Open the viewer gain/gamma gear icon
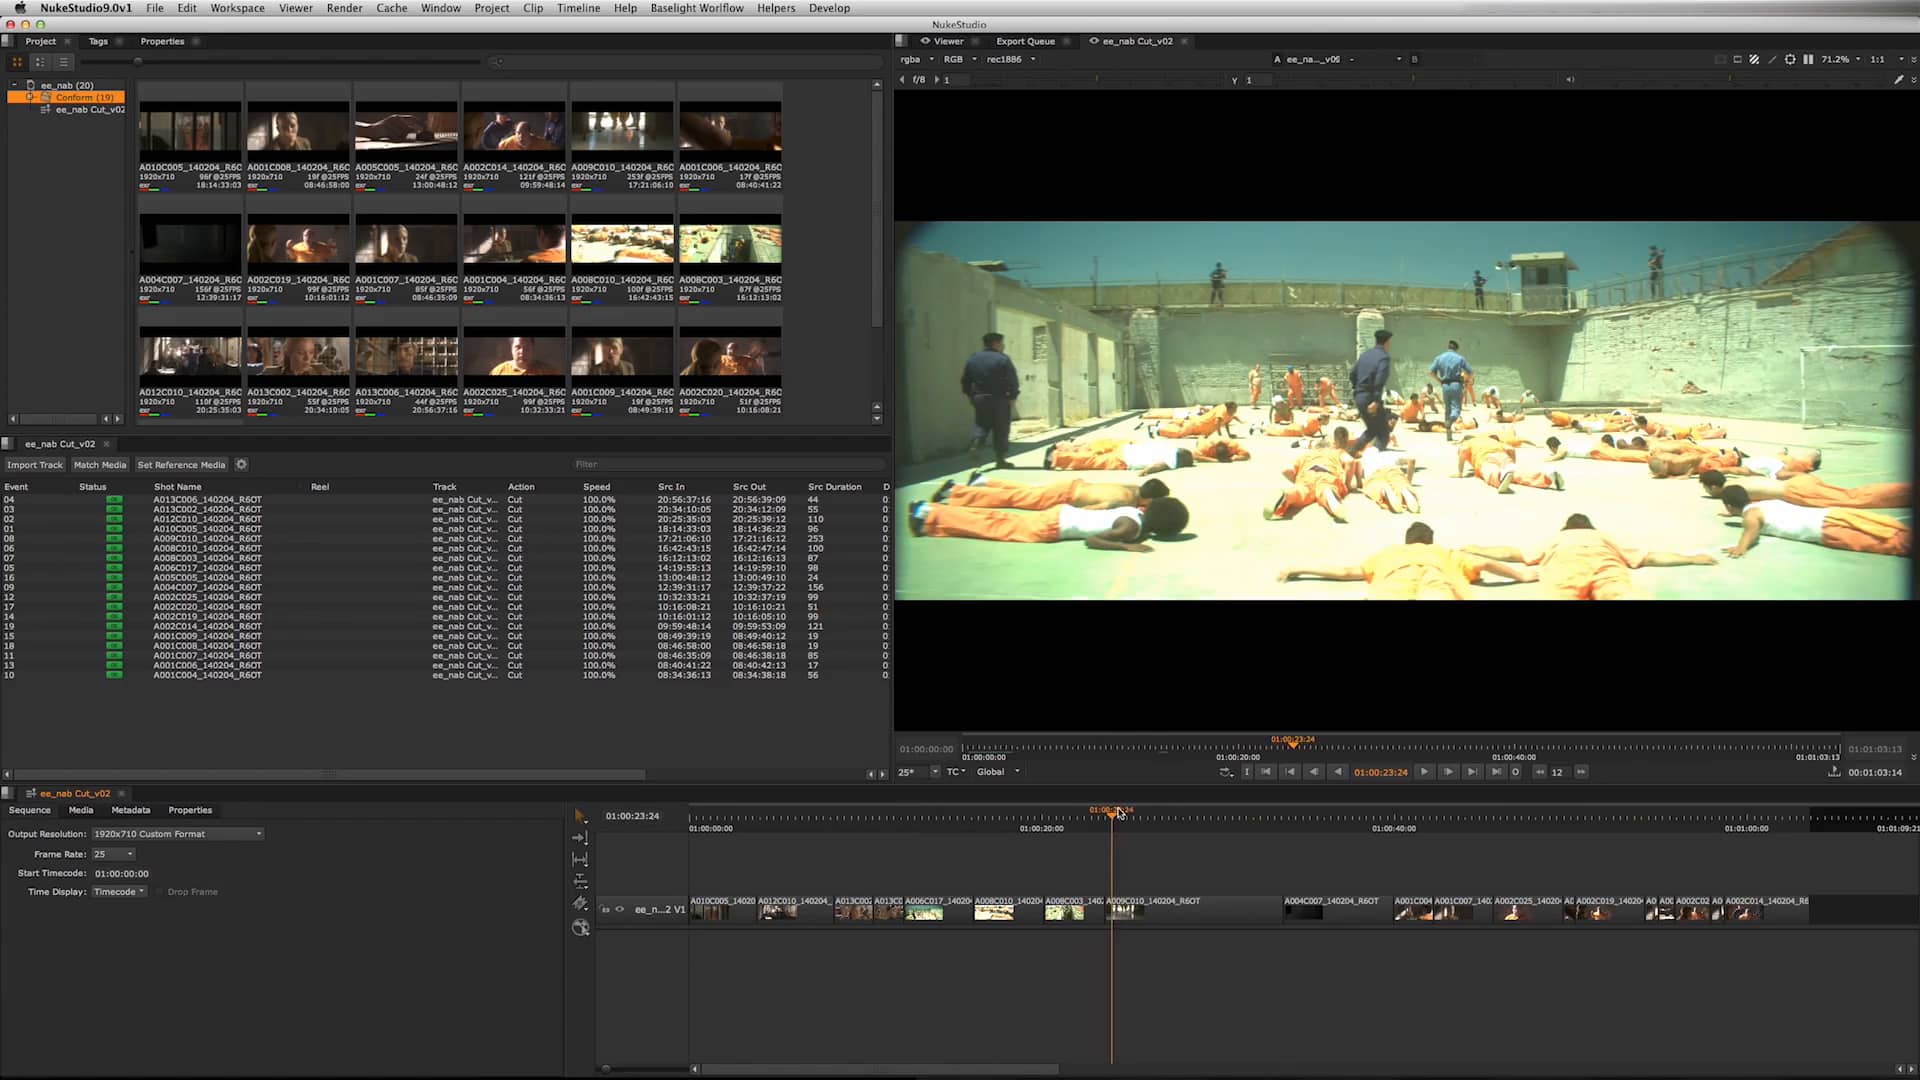This screenshot has height=1080, width=1920. (x=1790, y=59)
